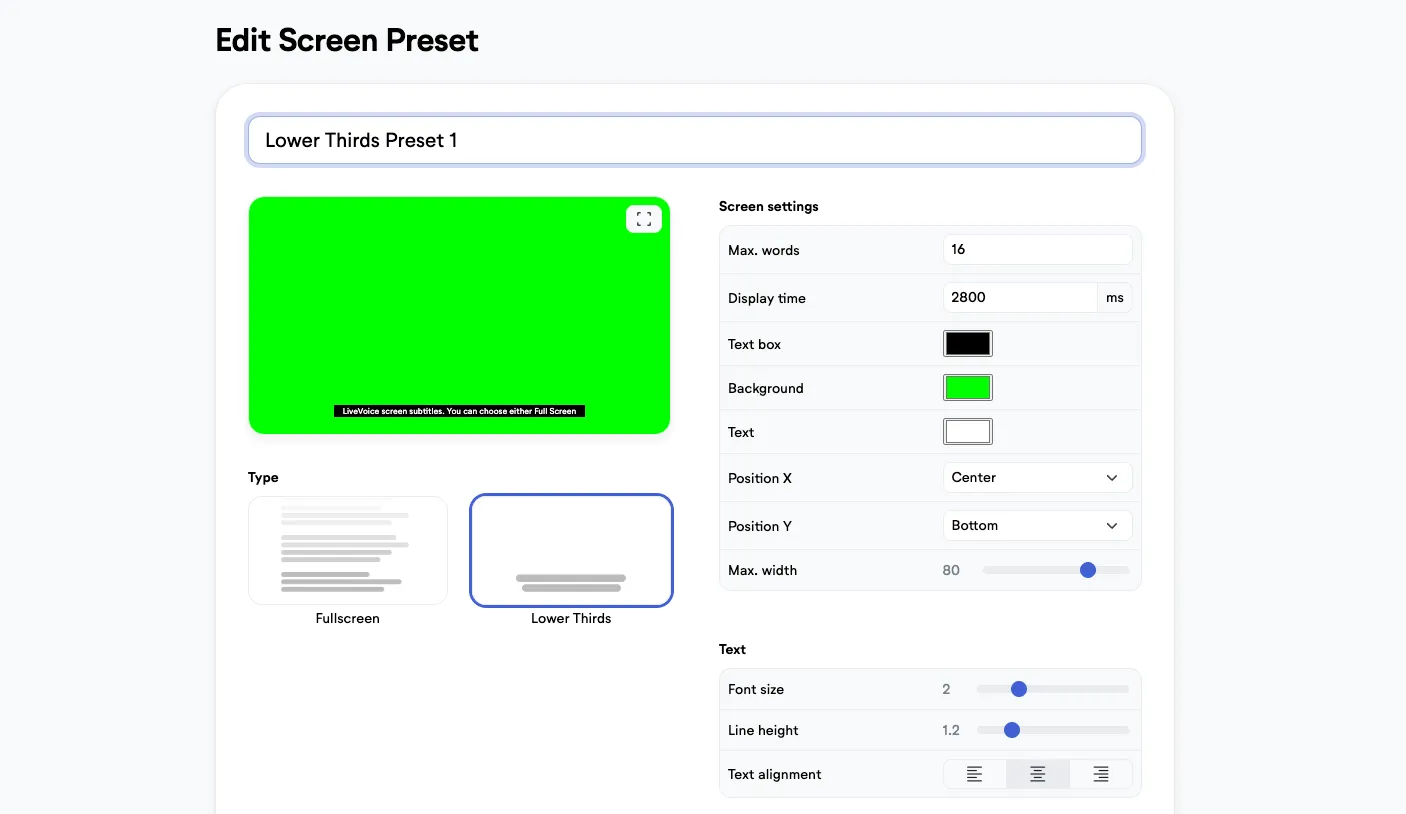Click the 'Fullscreen' caption text

(348, 618)
